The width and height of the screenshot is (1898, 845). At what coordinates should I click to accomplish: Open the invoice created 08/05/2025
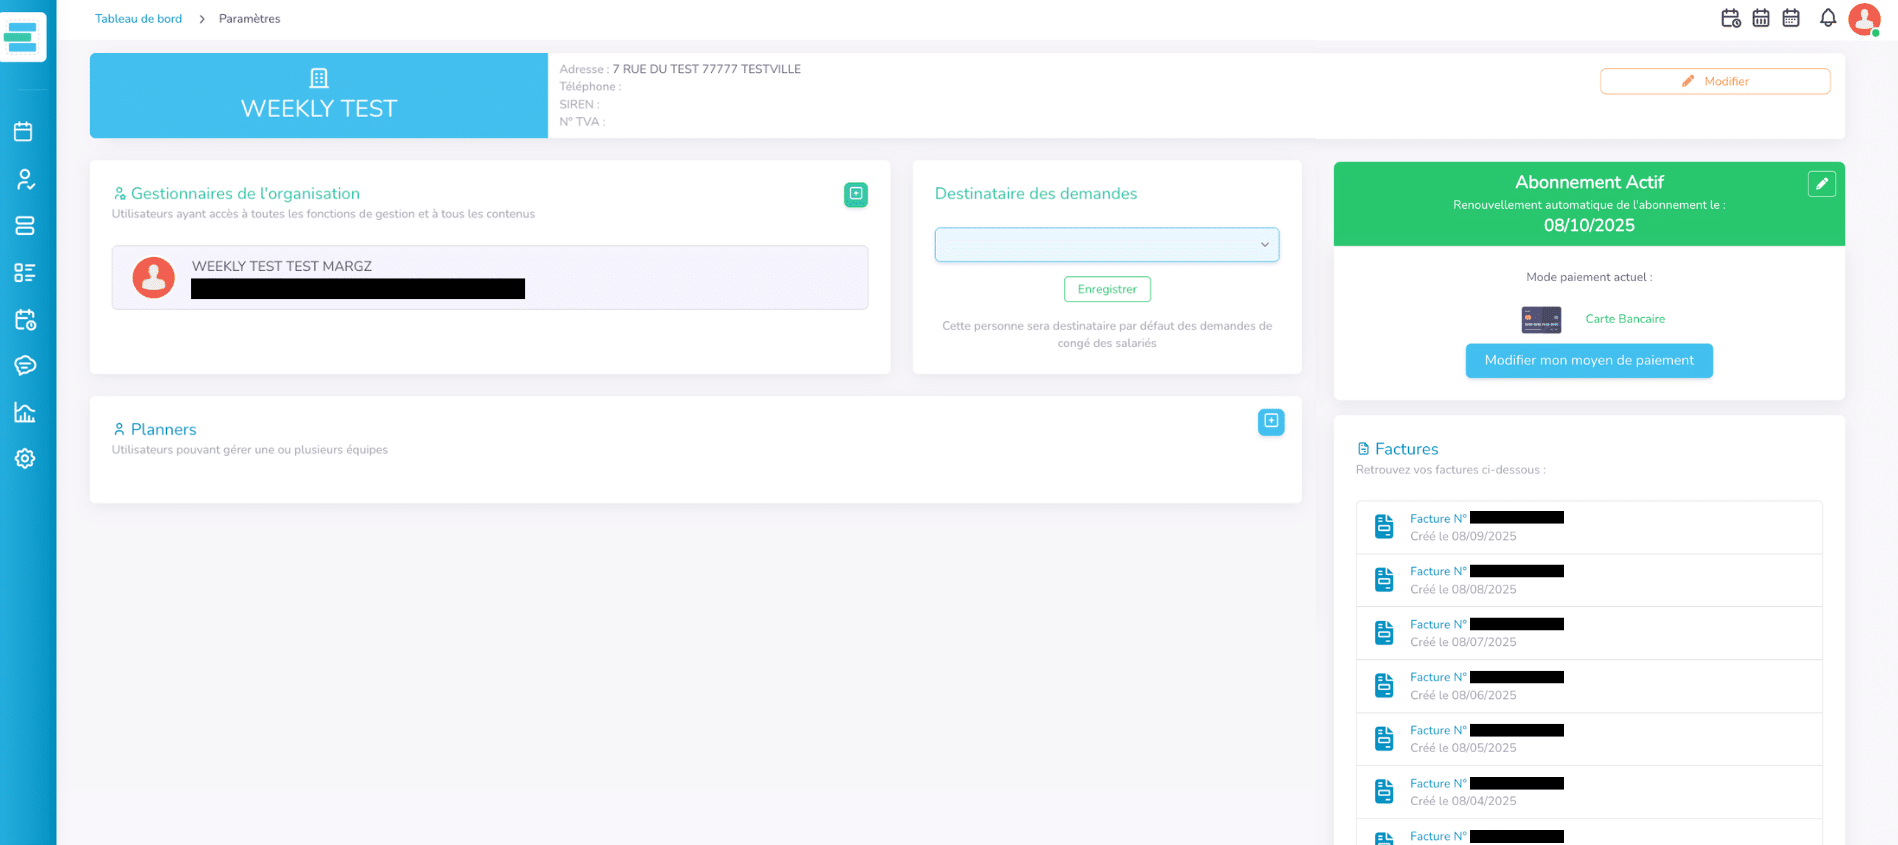click(1589, 739)
